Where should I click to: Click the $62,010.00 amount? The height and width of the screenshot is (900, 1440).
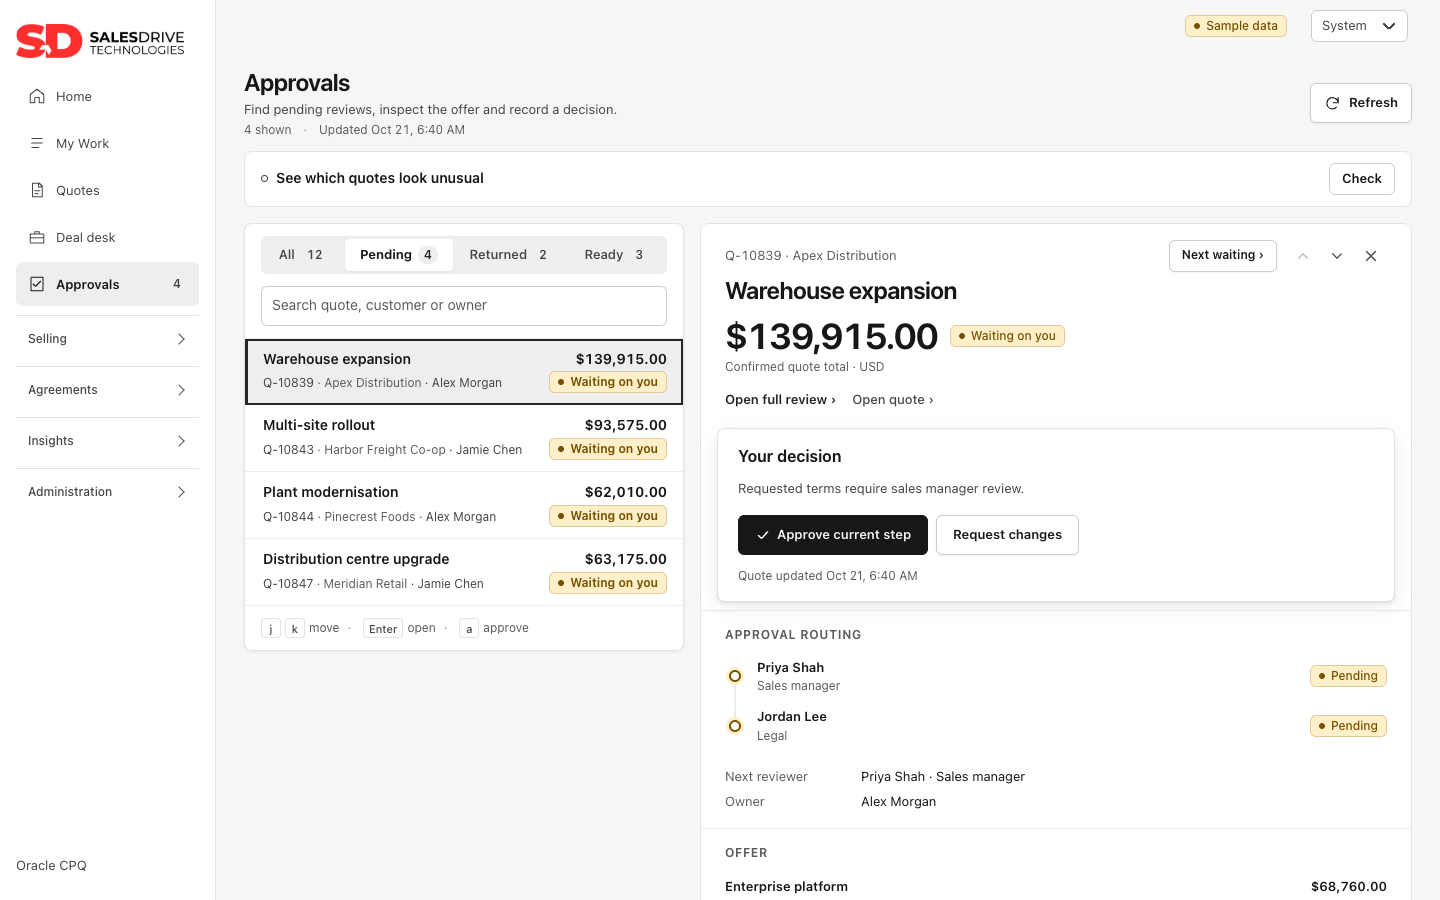pos(626,492)
